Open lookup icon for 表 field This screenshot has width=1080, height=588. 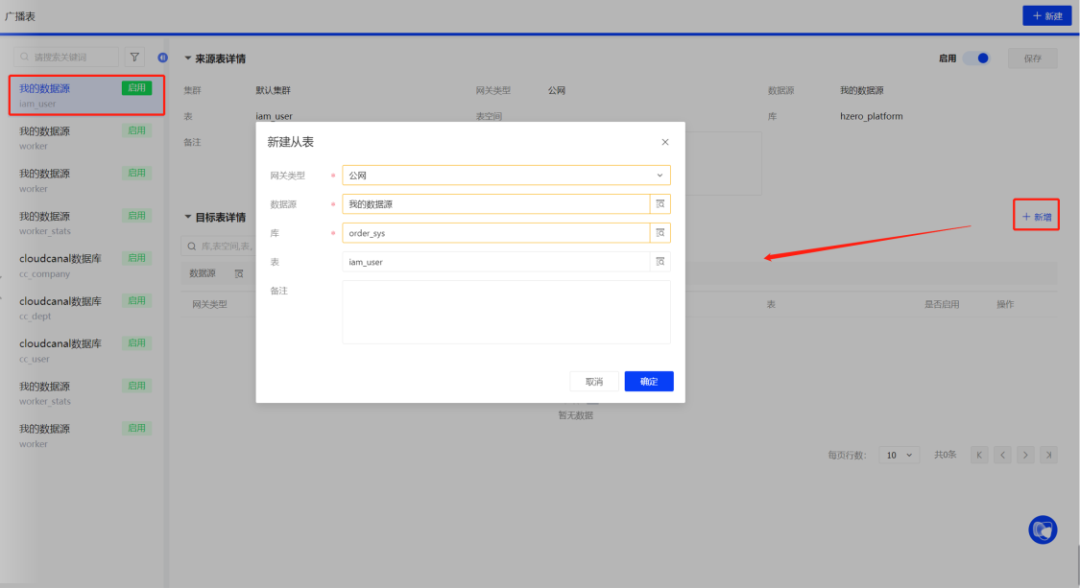pos(660,262)
